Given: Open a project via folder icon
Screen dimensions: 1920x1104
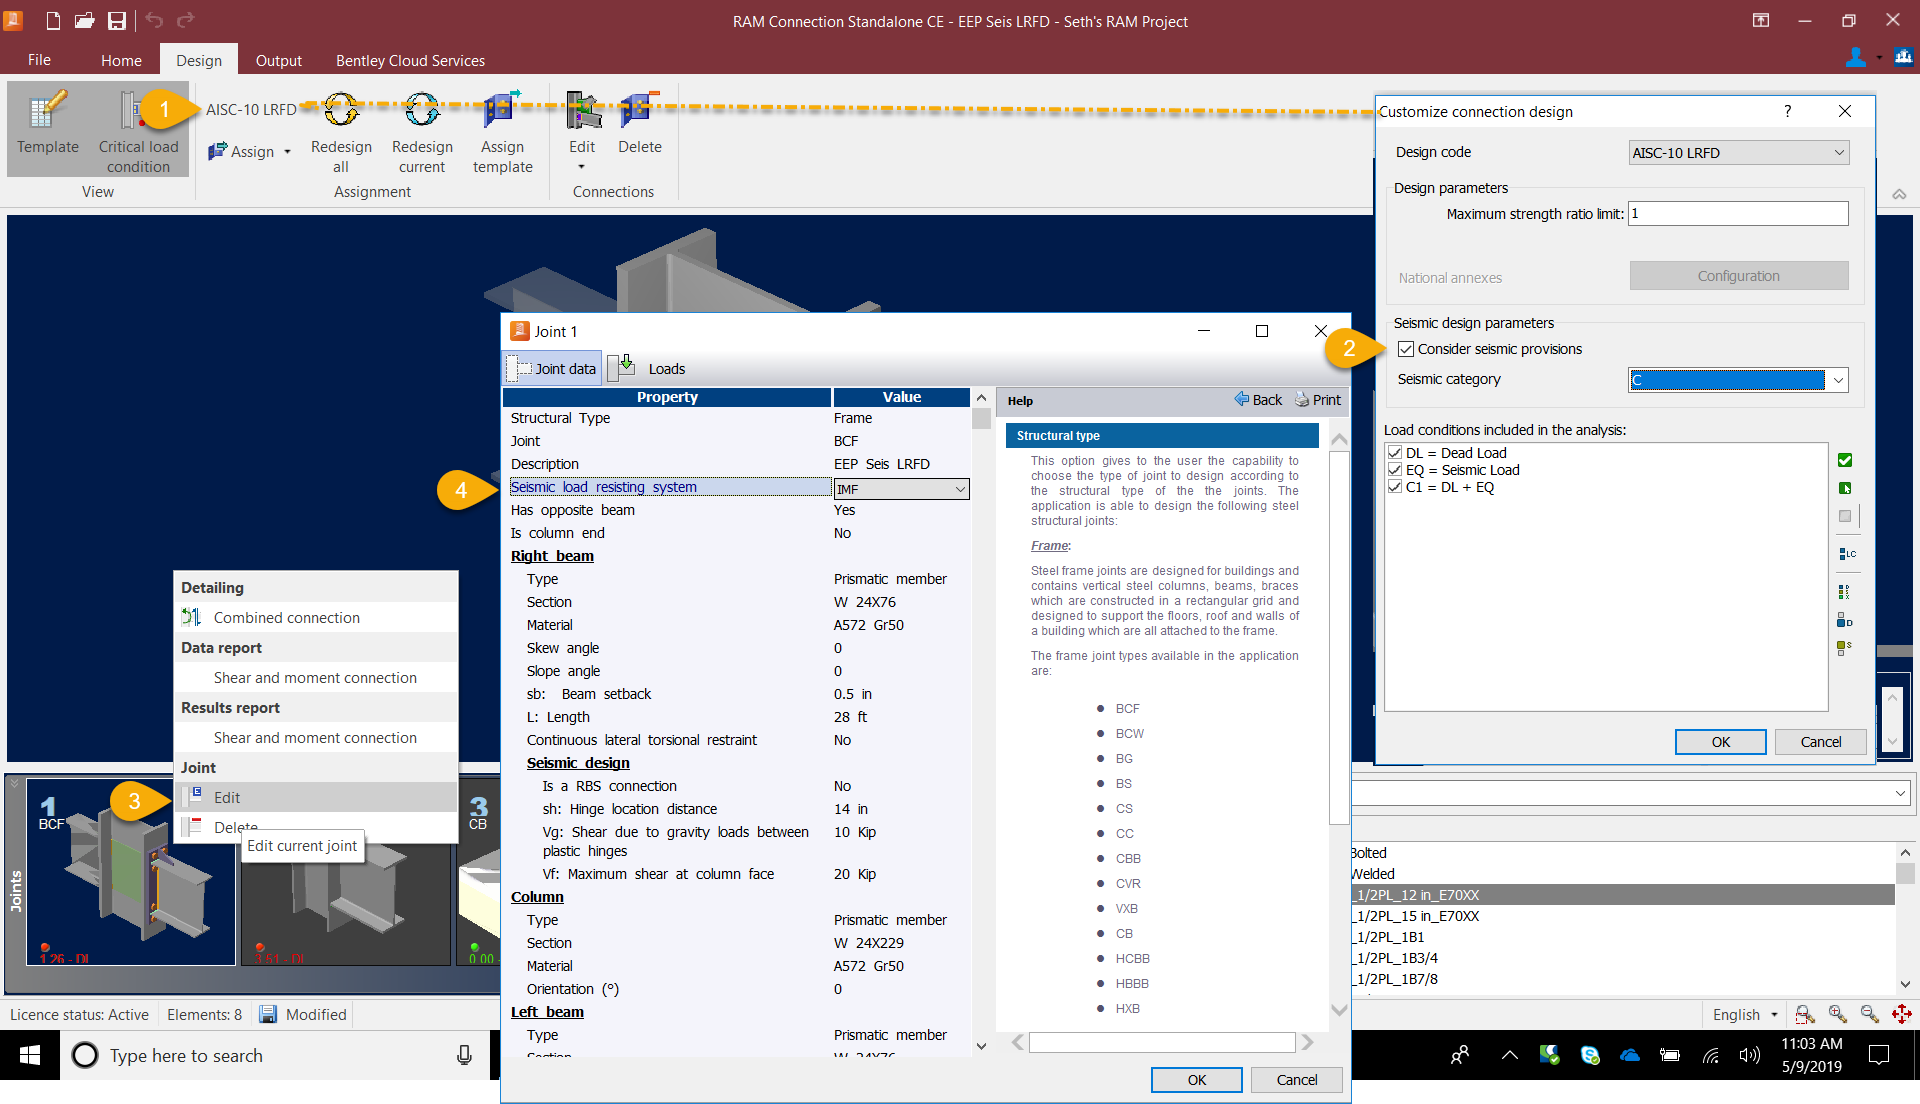Looking at the screenshot, I should tap(85, 20).
